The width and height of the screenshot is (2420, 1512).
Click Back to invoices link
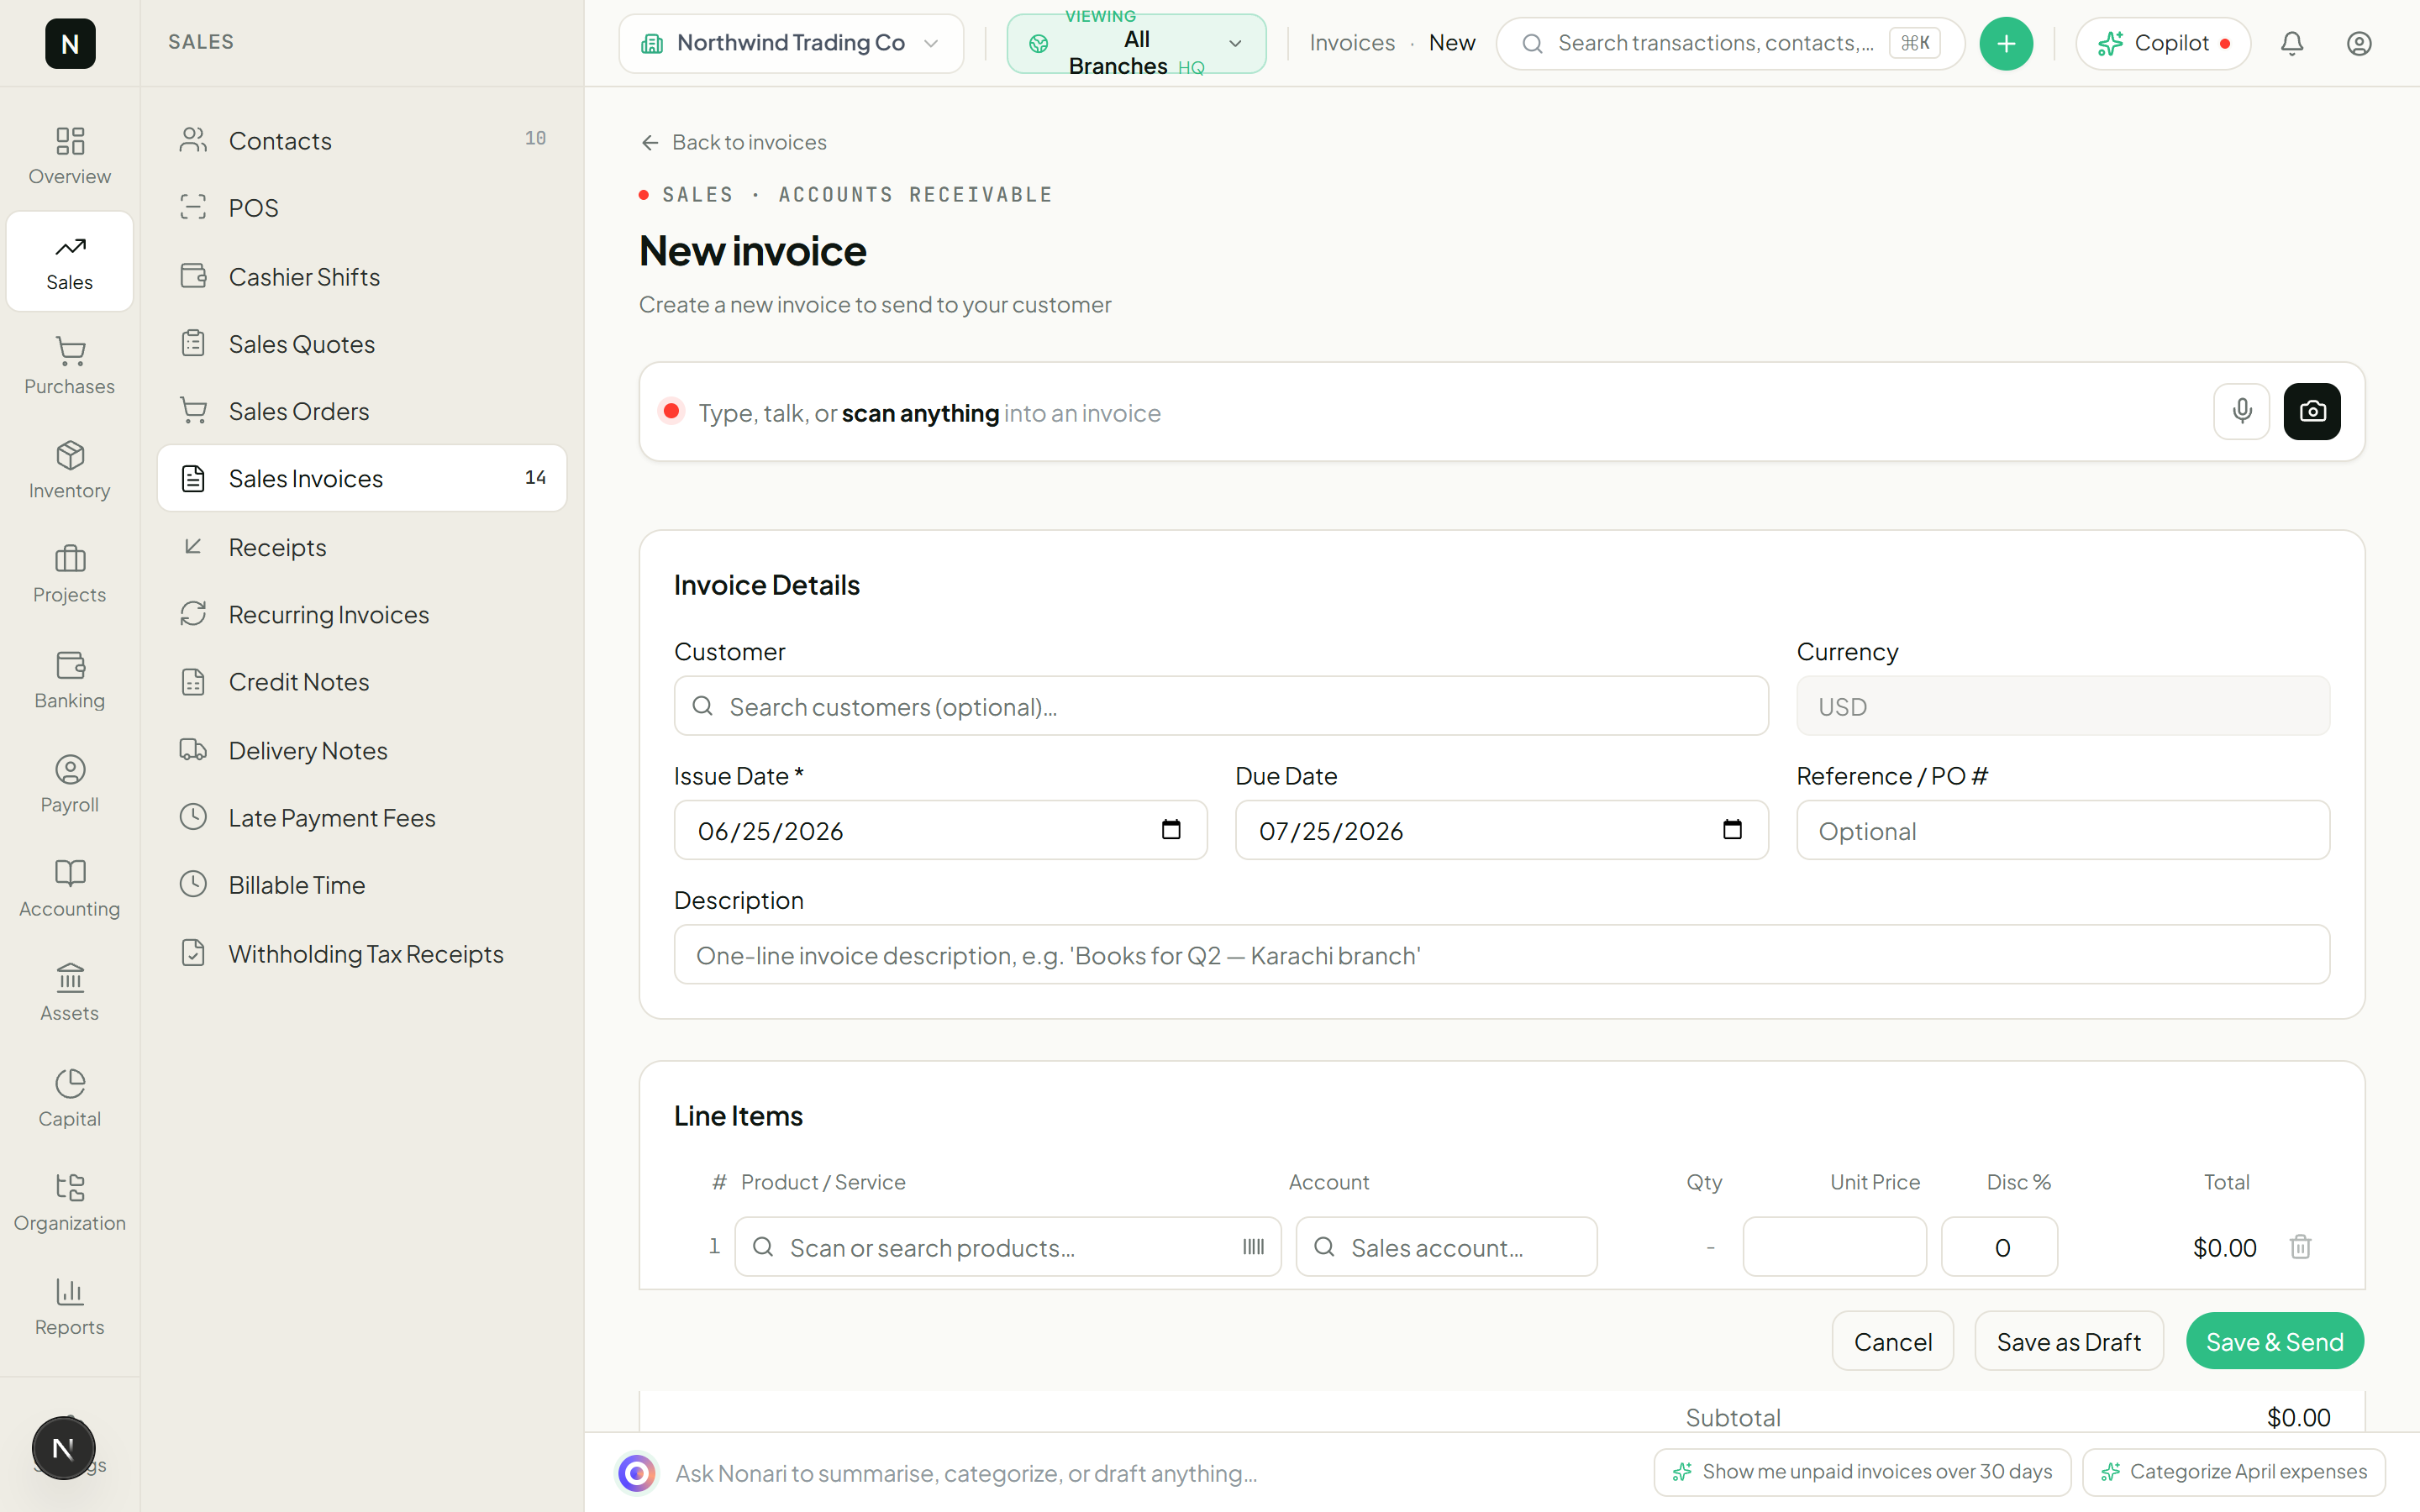(x=733, y=142)
